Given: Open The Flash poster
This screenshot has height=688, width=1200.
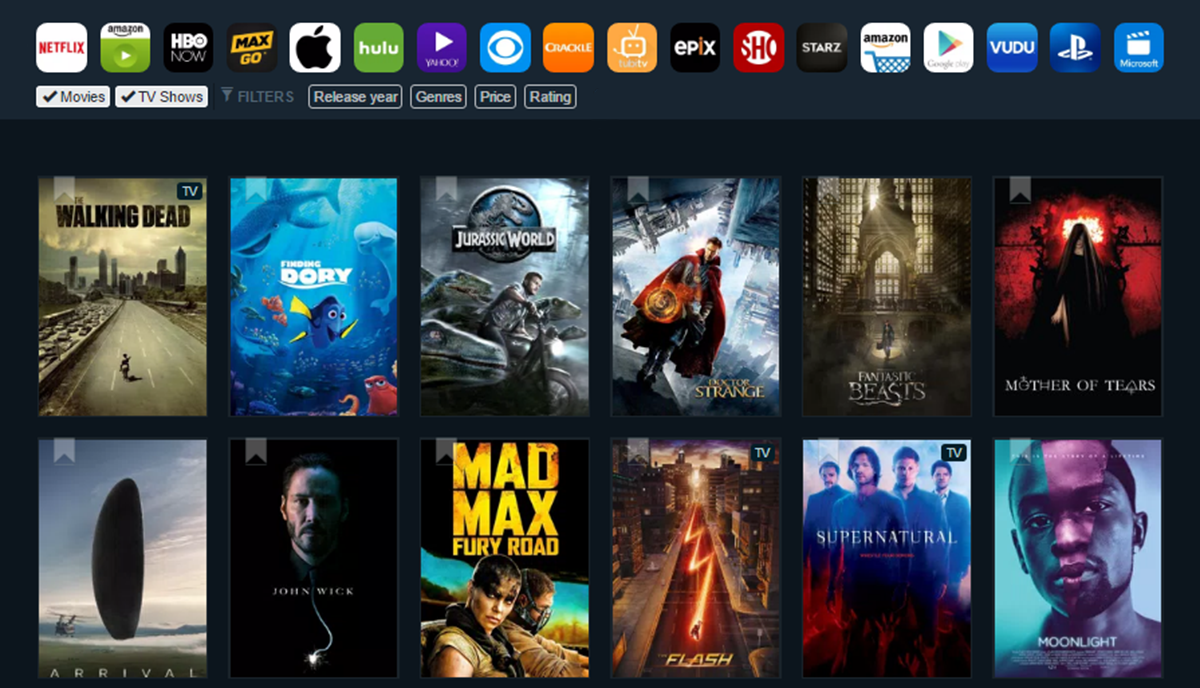Looking at the screenshot, I should pyautogui.click(x=696, y=558).
